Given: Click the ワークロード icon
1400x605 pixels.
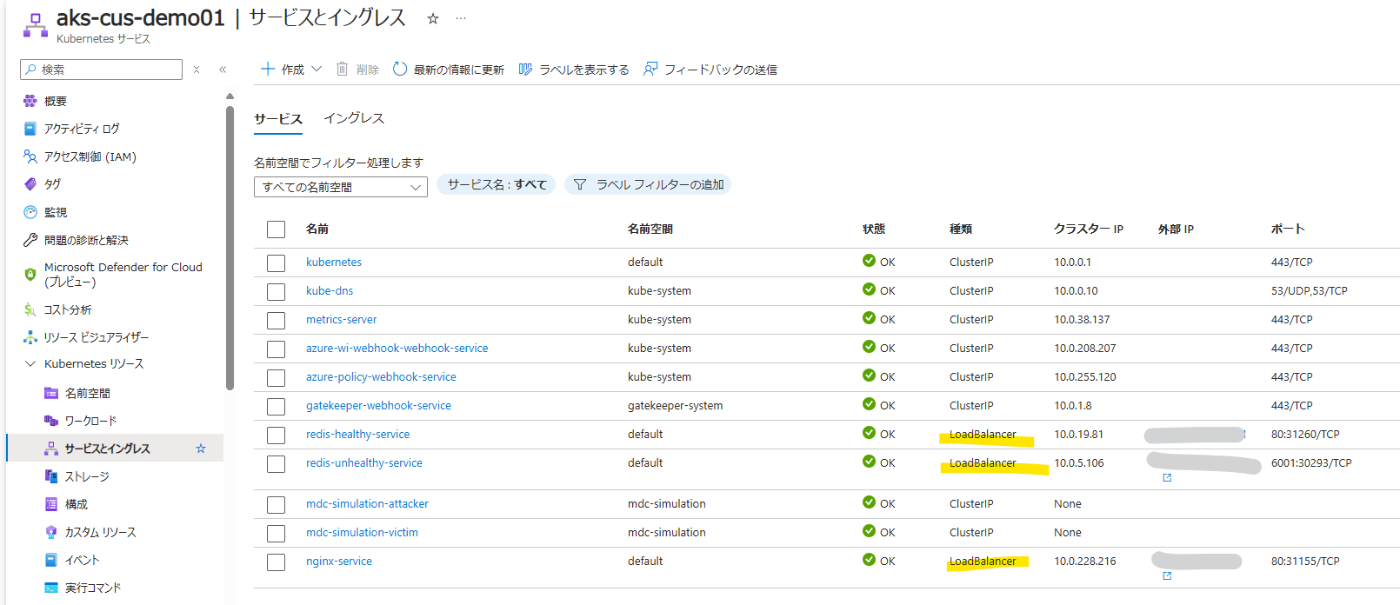Looking at the screenshot, I should pyautogui.click(x=51, y=421).
